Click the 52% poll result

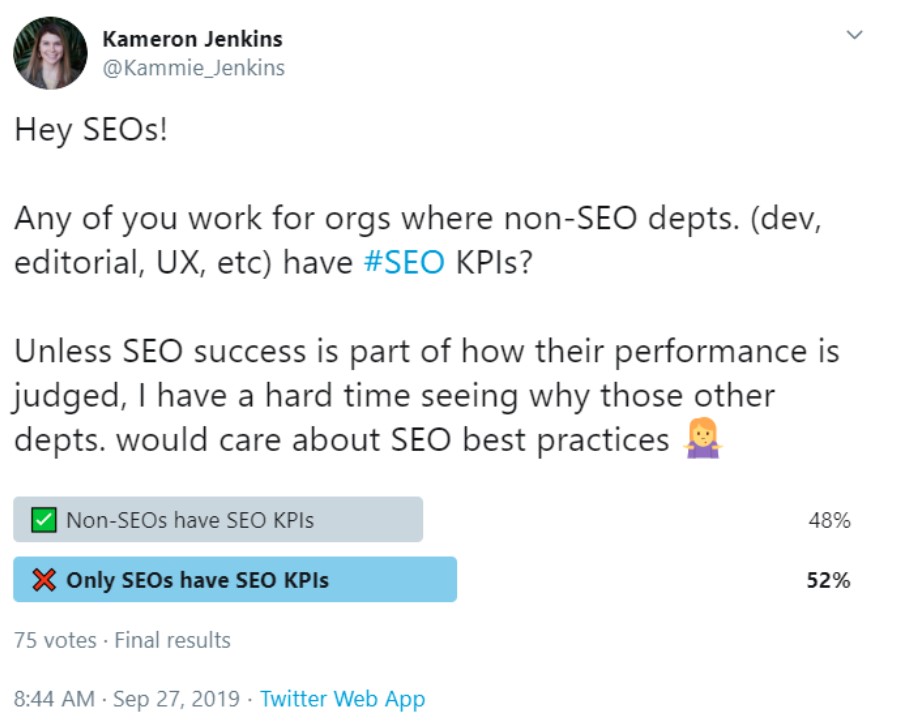829,580
